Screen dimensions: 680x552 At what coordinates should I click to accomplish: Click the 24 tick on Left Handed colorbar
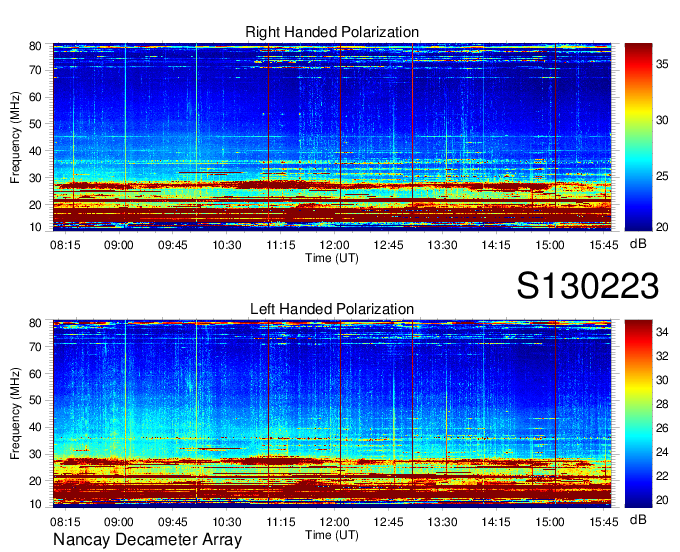point(662,452)
